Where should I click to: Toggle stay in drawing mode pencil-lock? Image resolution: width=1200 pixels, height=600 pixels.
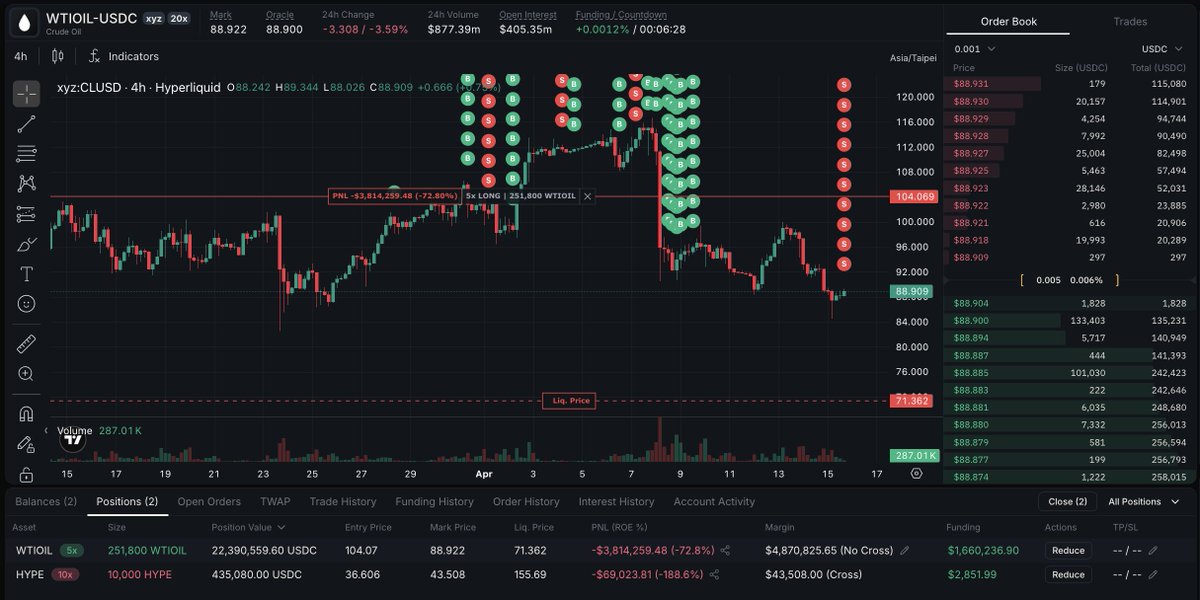(x=26, y=443)
